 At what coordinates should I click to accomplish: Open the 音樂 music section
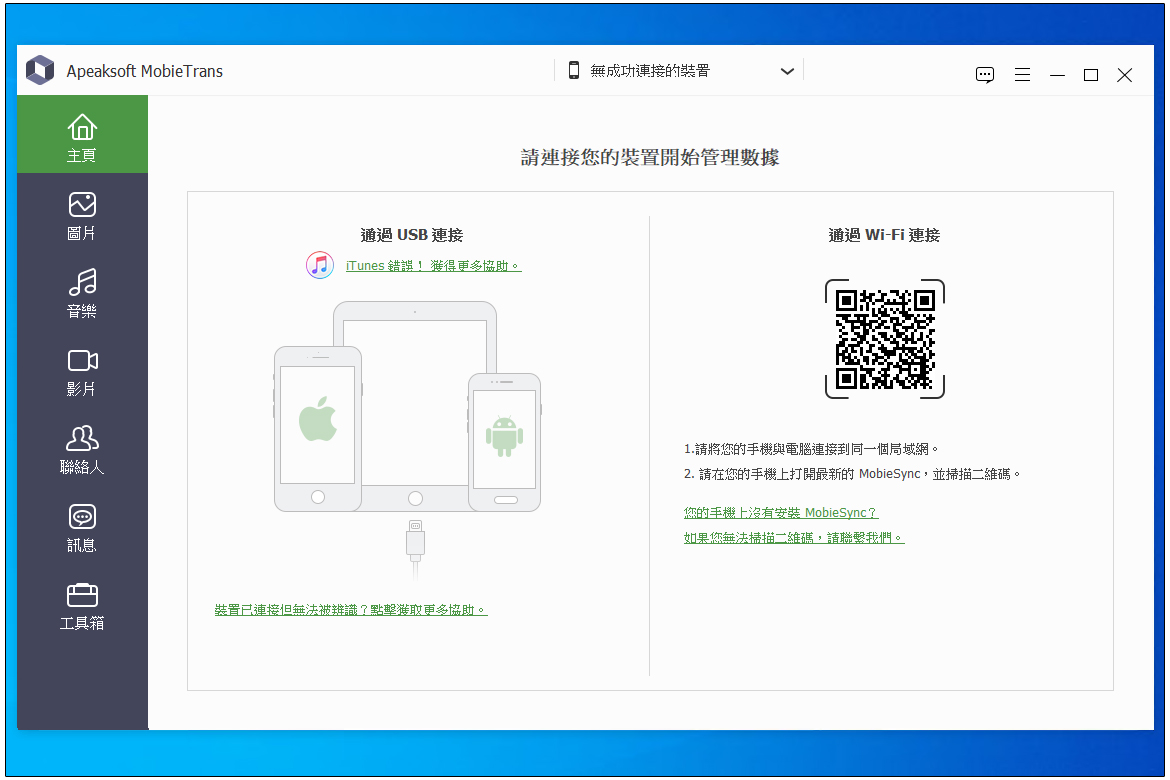[x=82, y=293]
